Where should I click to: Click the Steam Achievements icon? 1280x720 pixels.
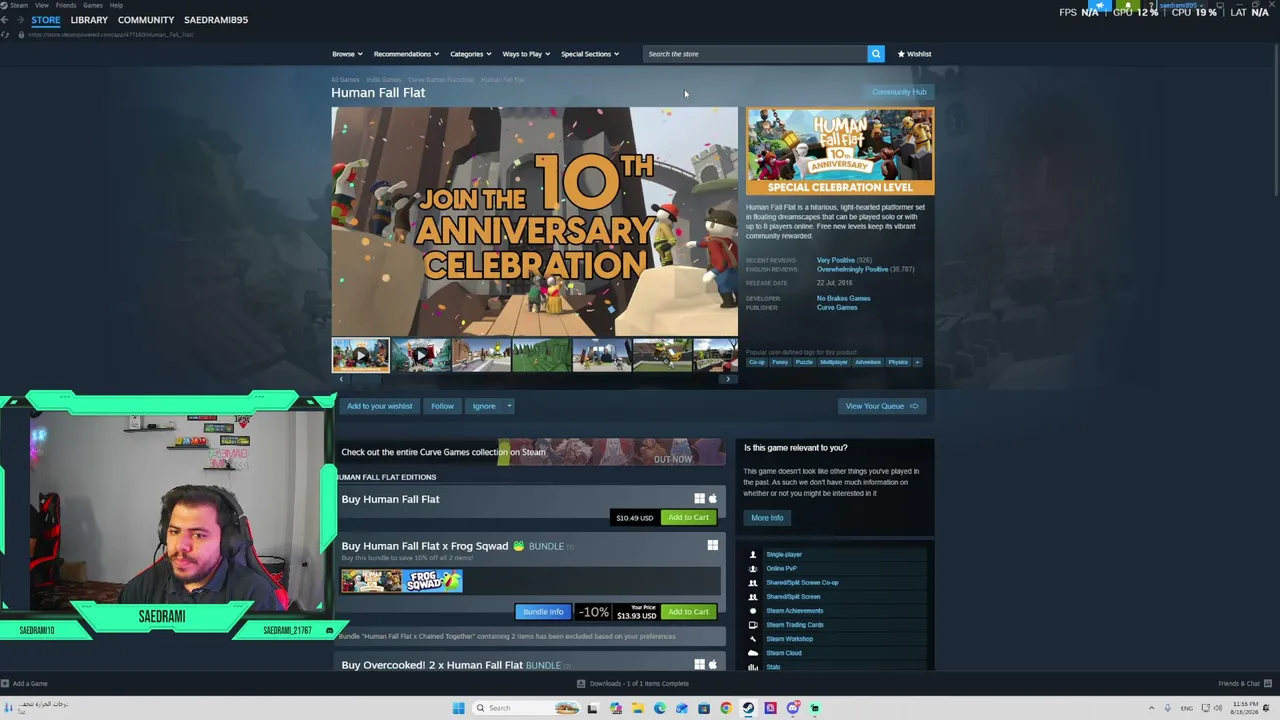pos(753,610)
